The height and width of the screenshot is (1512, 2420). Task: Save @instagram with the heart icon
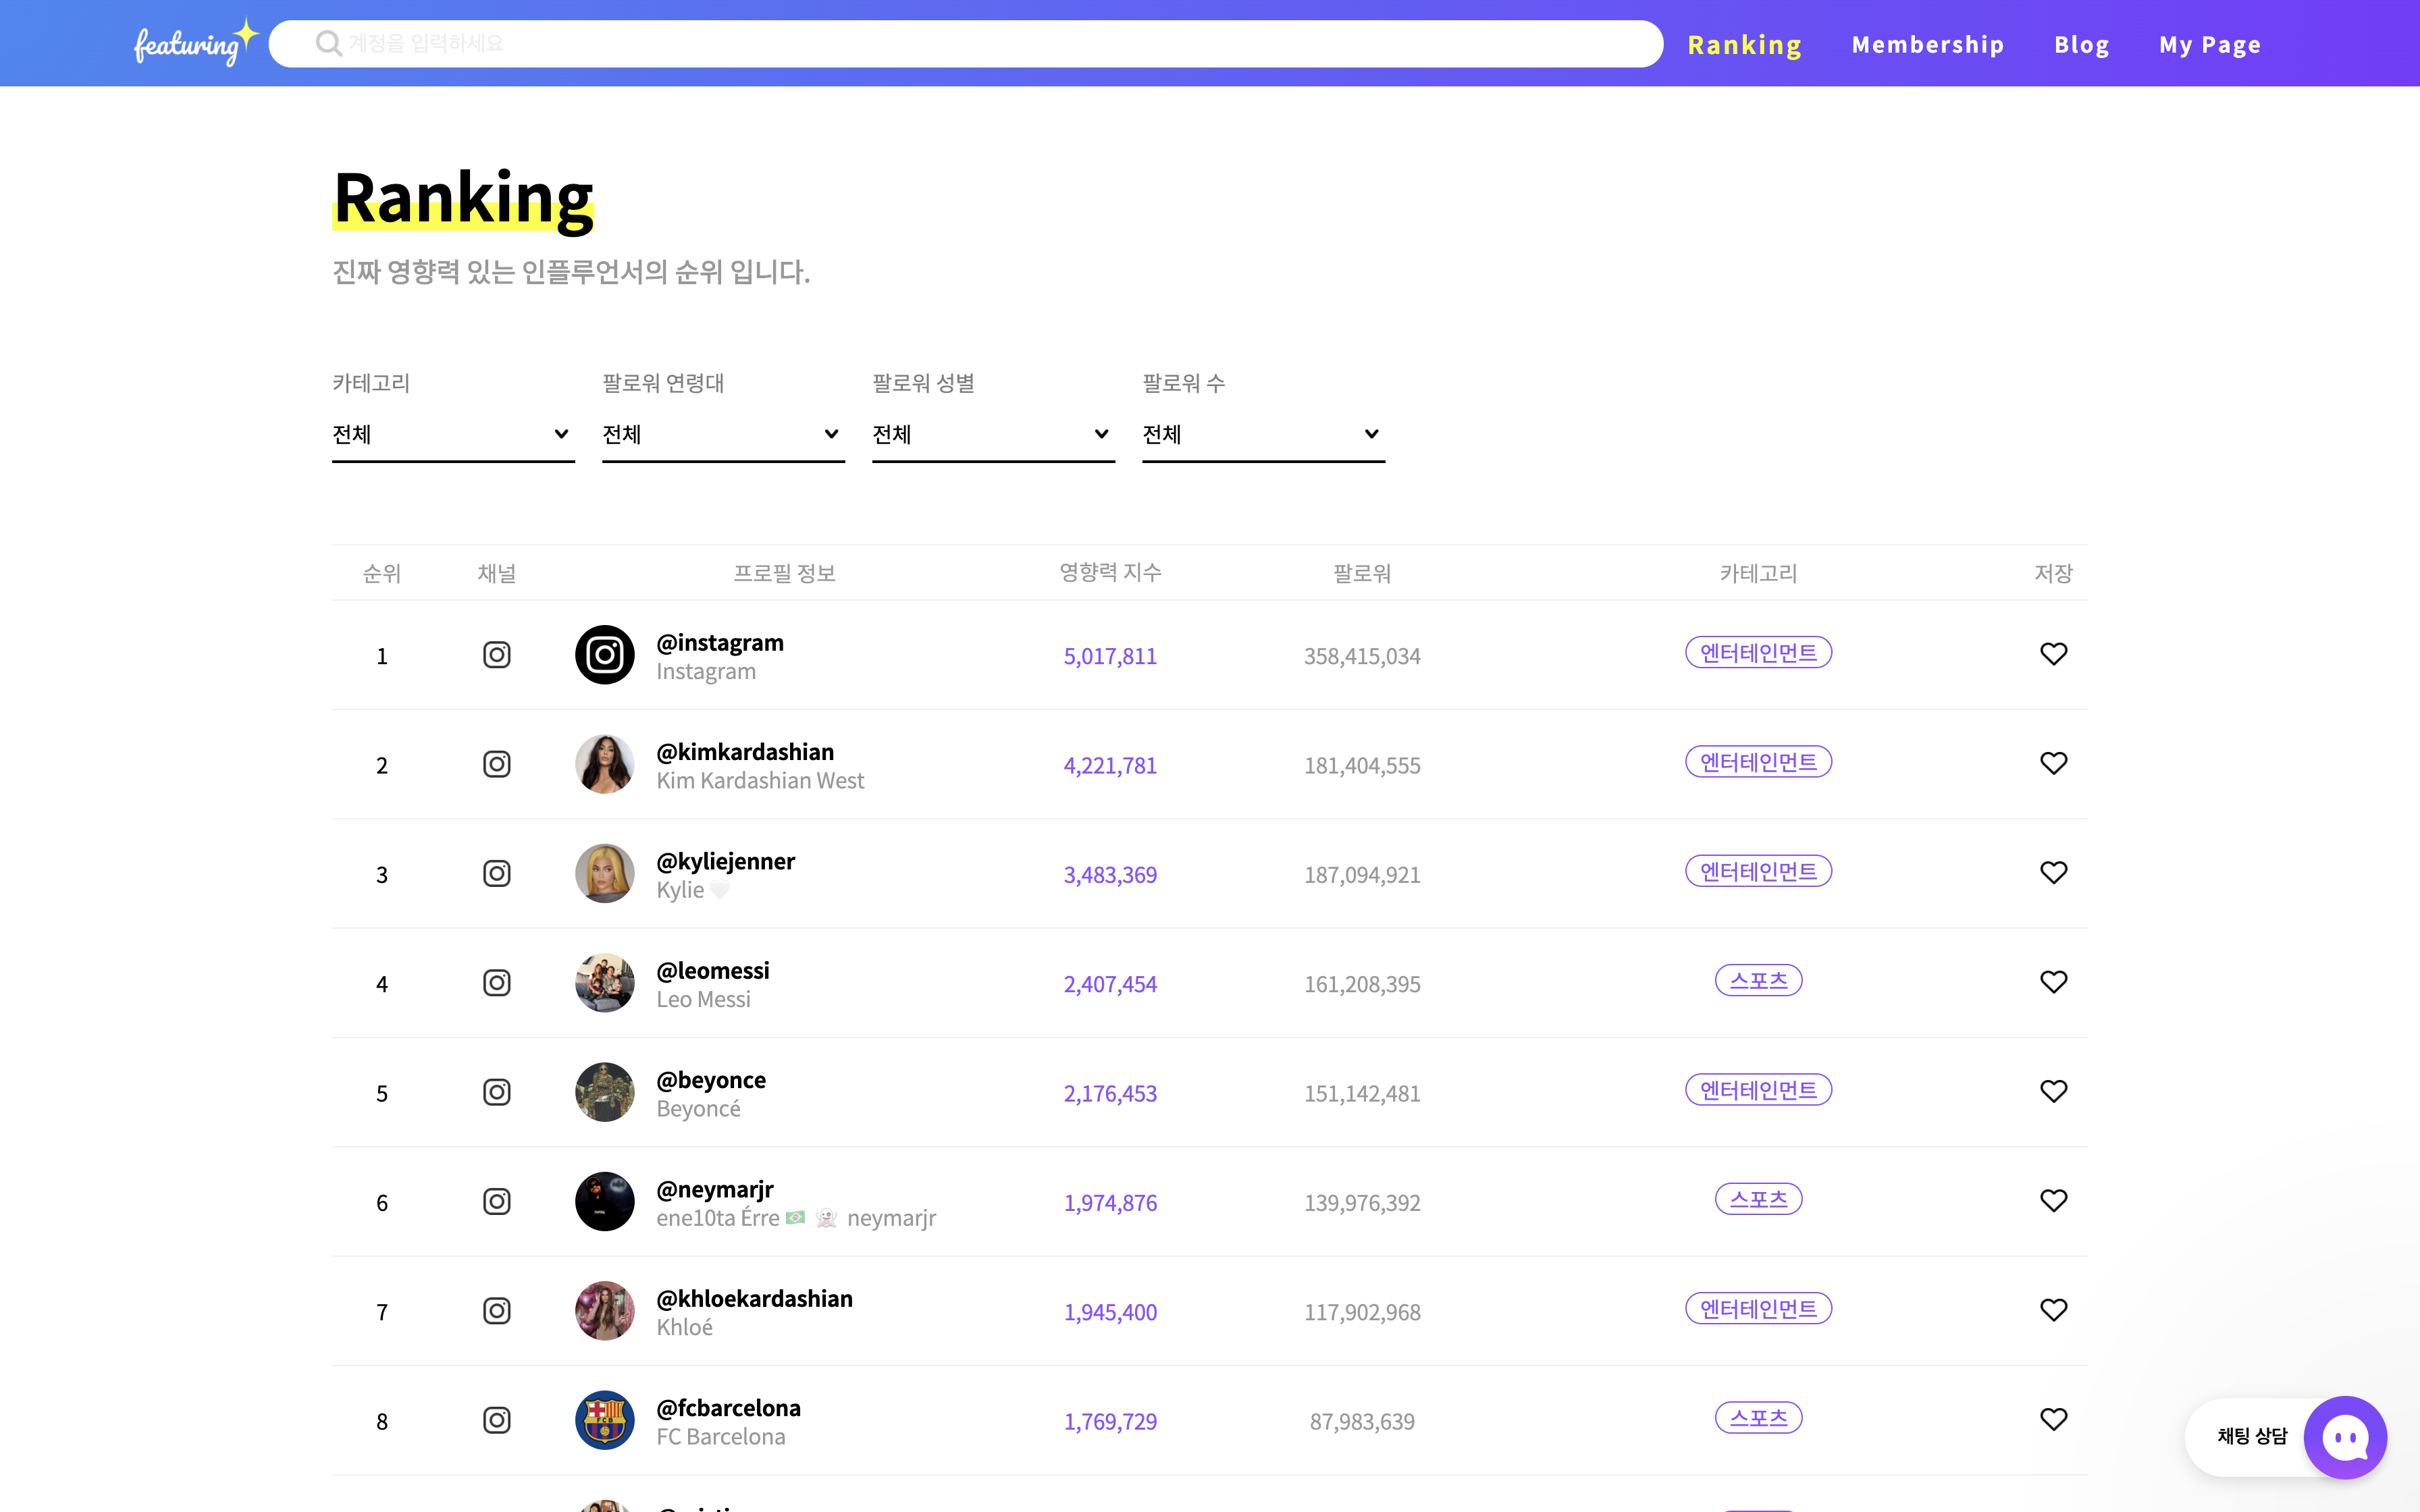[2053, 654]
